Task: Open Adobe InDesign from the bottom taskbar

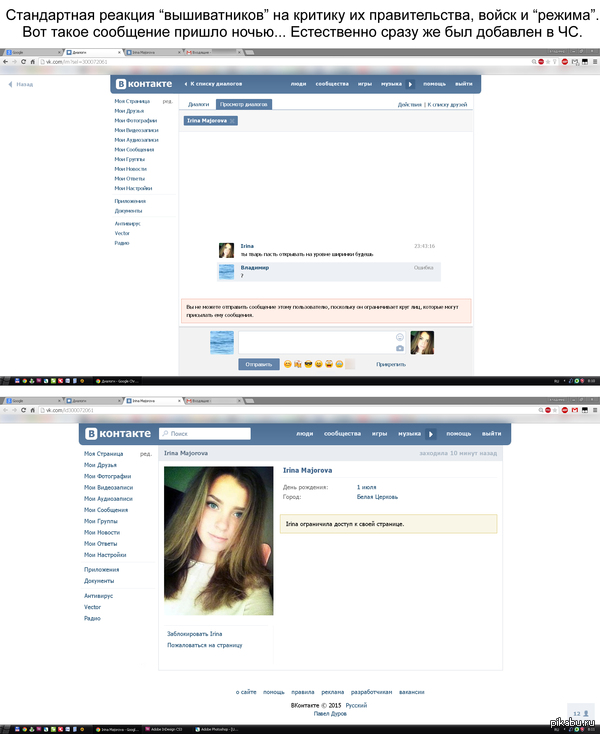Action: tap(170, 729)
